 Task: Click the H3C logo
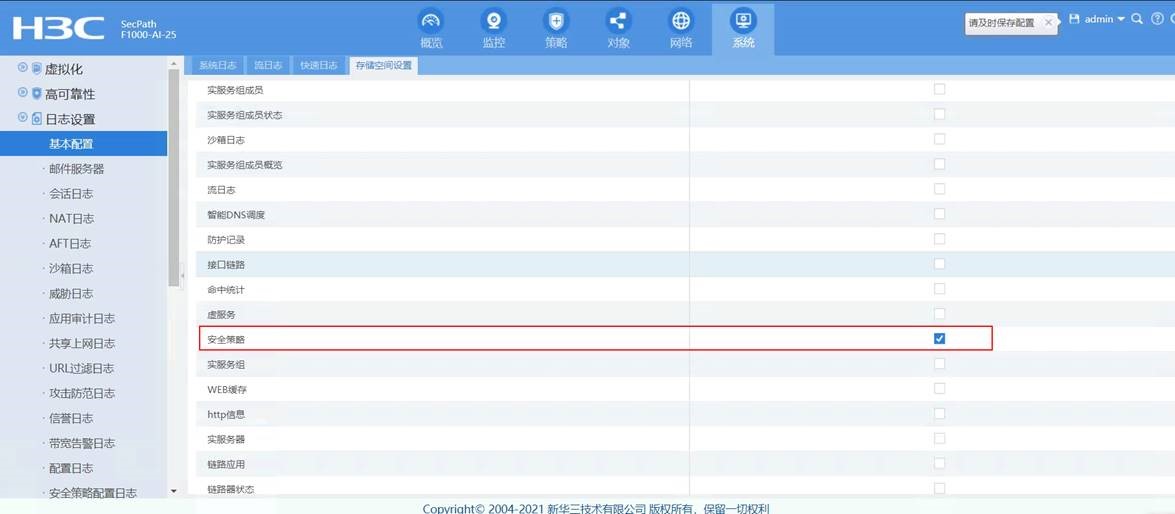58,28
